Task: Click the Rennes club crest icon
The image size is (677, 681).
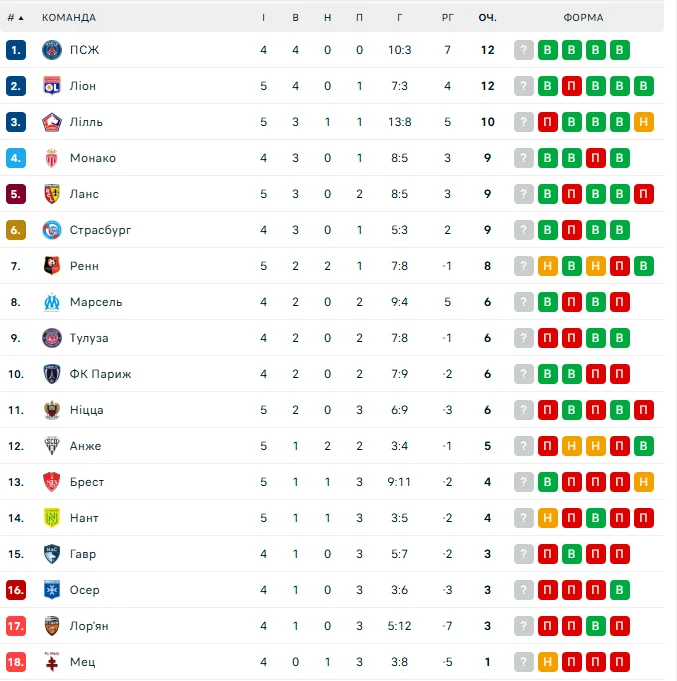Action: 52,266
